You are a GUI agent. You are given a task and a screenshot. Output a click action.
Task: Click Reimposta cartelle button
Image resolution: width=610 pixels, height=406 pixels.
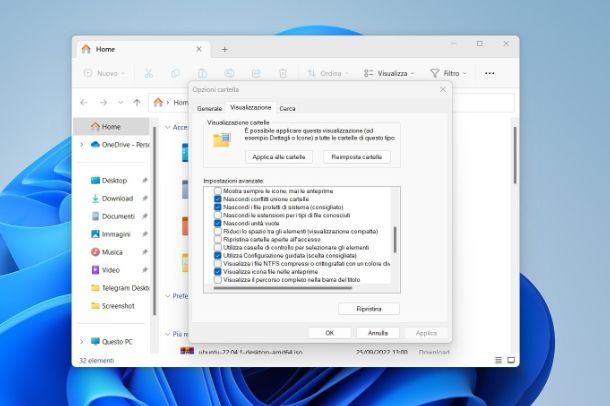tap(357, 157)
